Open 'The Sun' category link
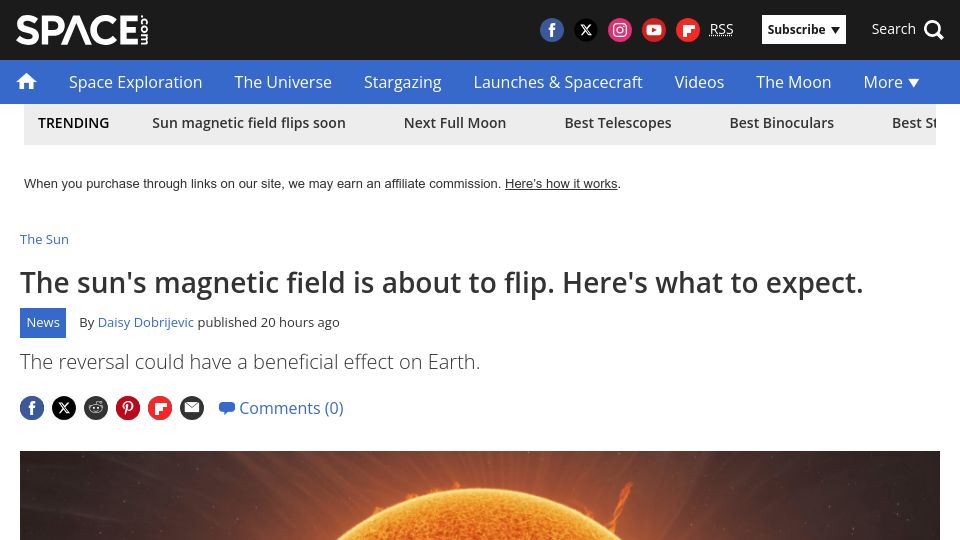Screen dimensions: 960x540 click(x=44, y=239)
